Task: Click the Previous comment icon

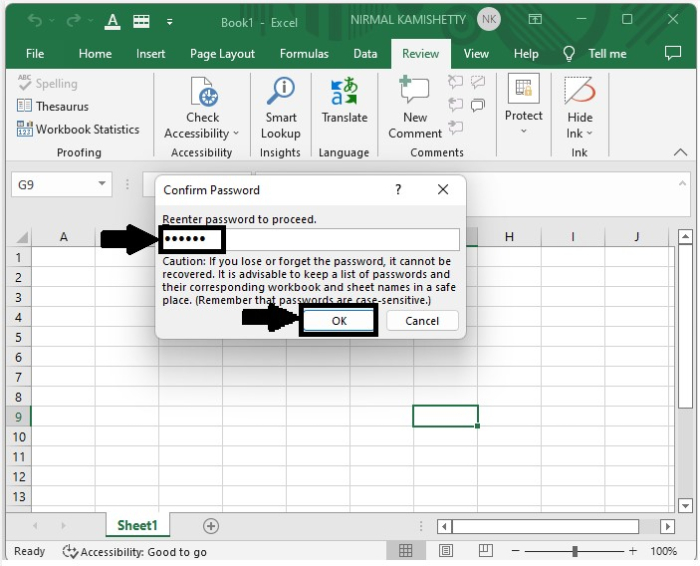Action: click(x=455, y=105)
